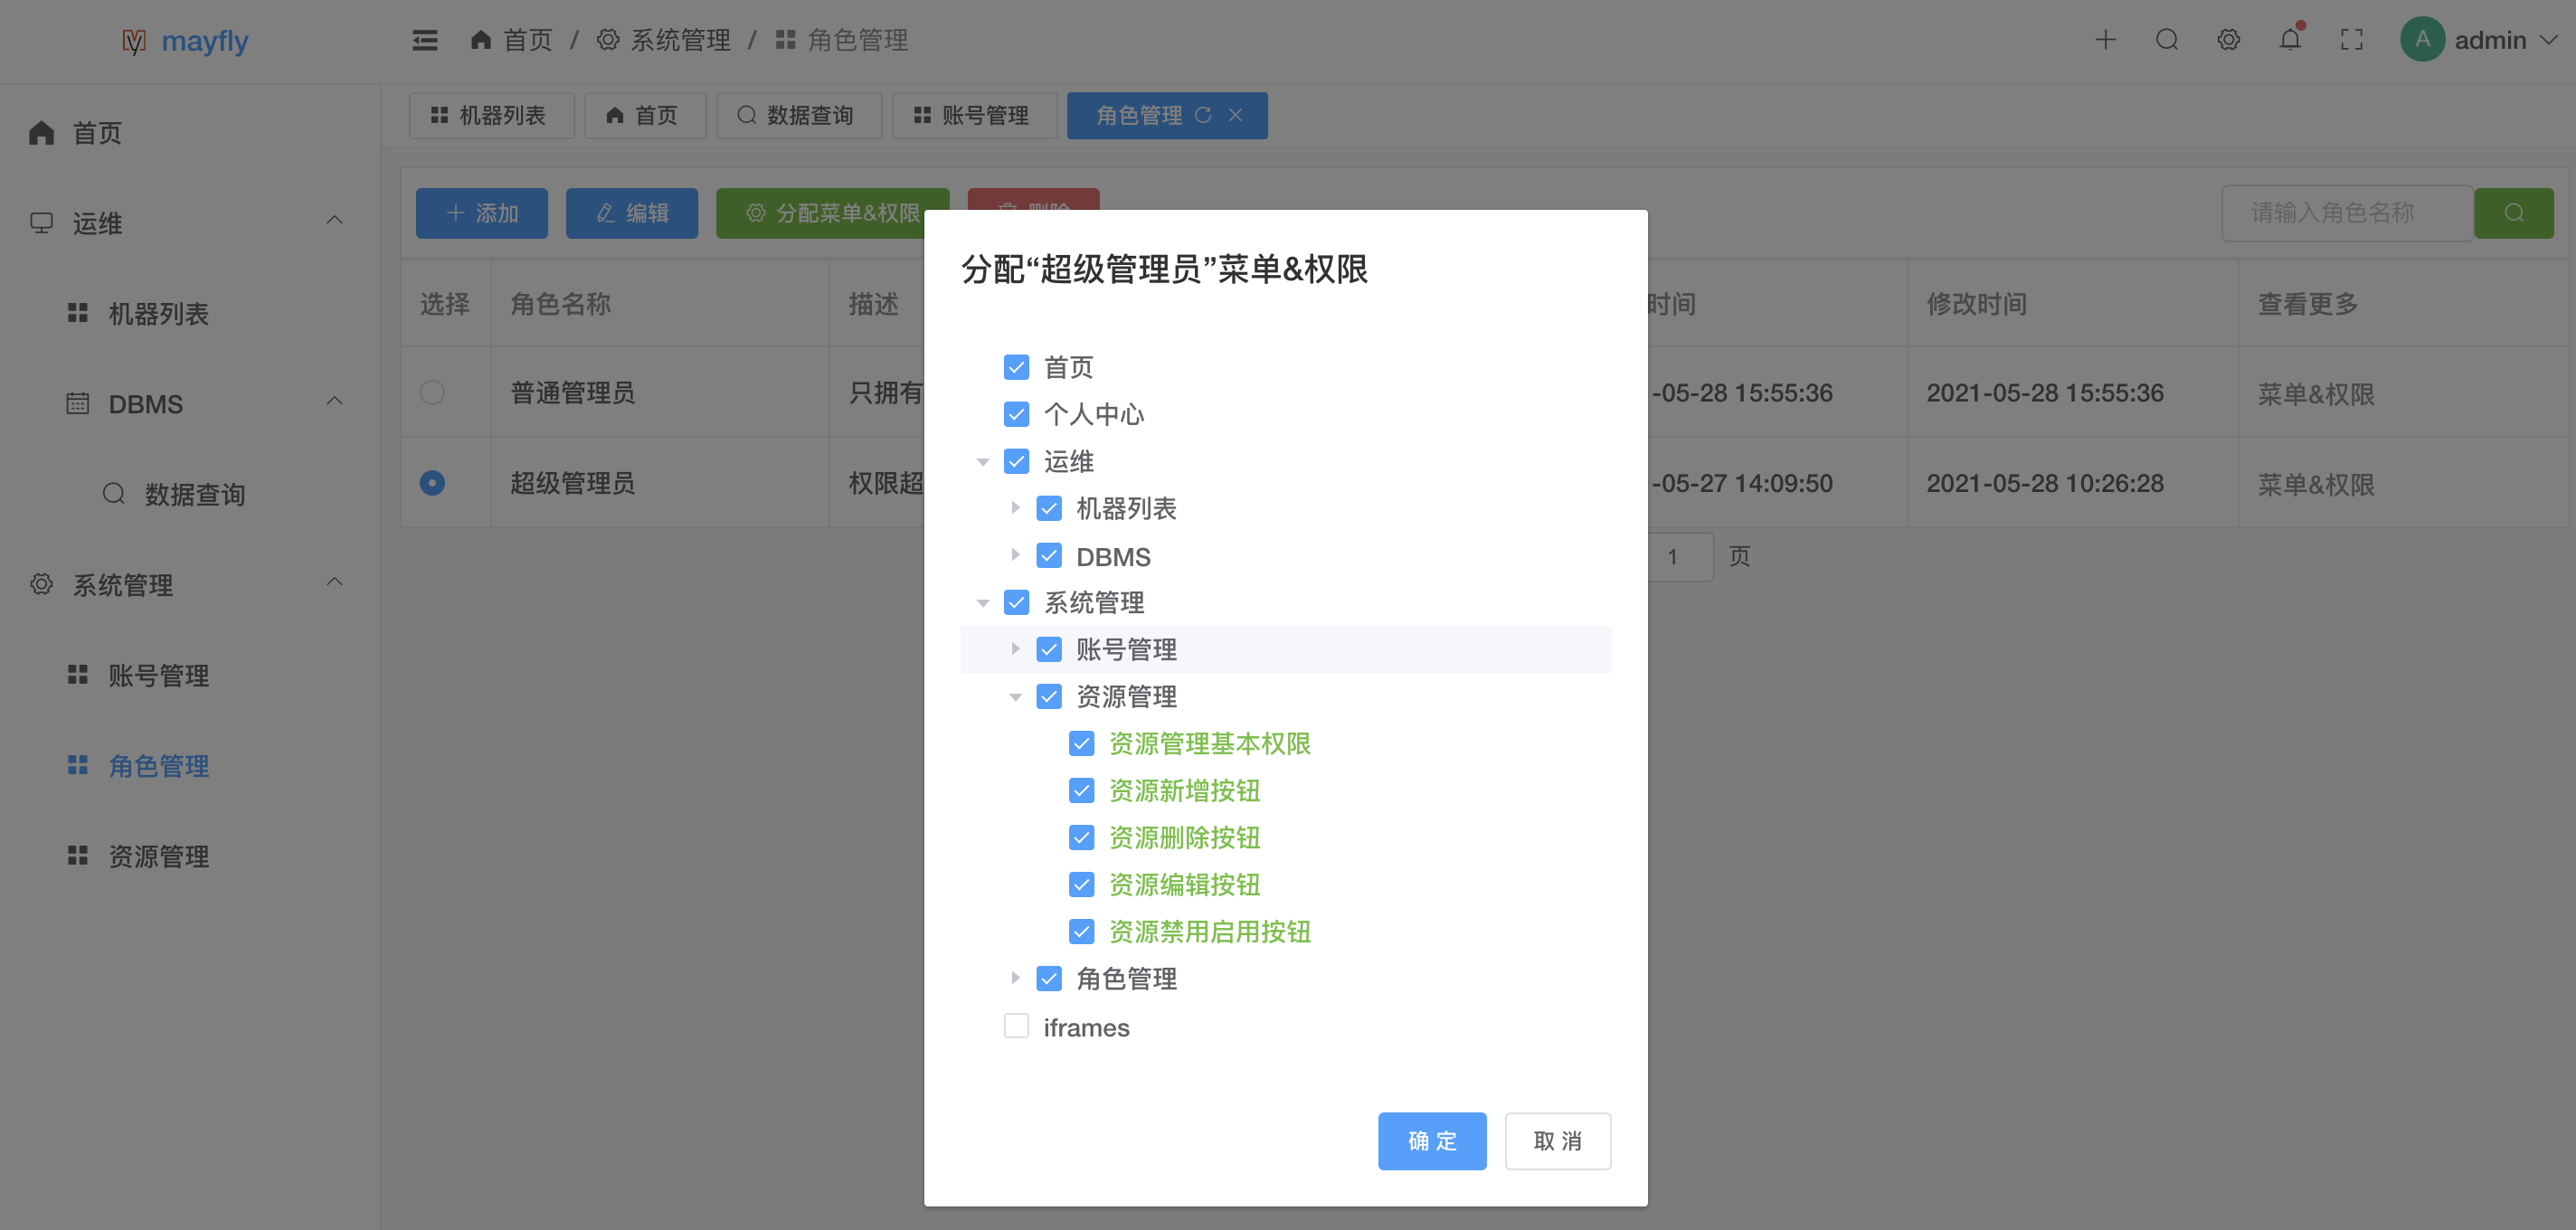This screenshot has height=1230, width=2576.
Task: Refresh the 角色管理 tab icon
Action: (x=1203, y=115)
